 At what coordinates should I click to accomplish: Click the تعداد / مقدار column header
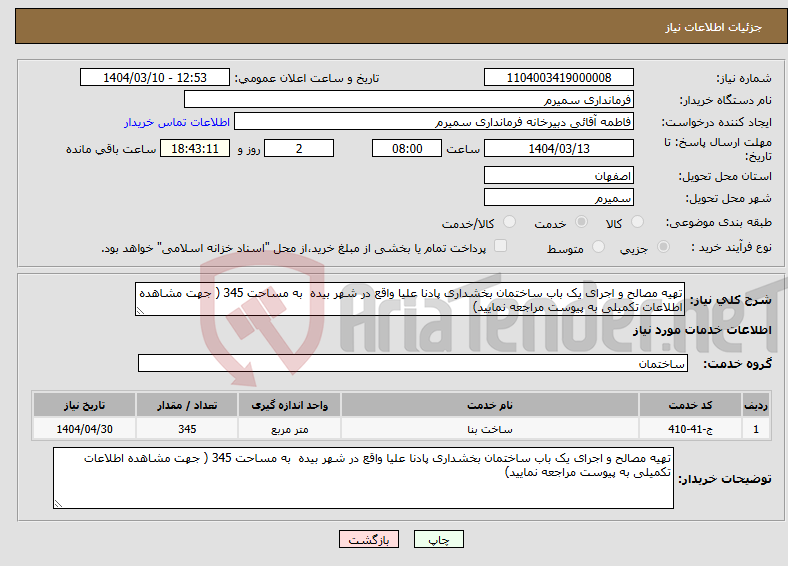pyautogui.click(x=187, y=405)
